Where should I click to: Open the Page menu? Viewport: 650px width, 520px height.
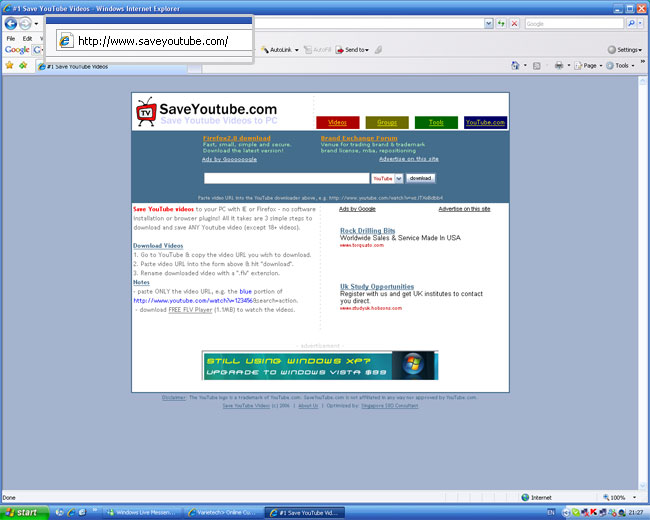point(588,66)
